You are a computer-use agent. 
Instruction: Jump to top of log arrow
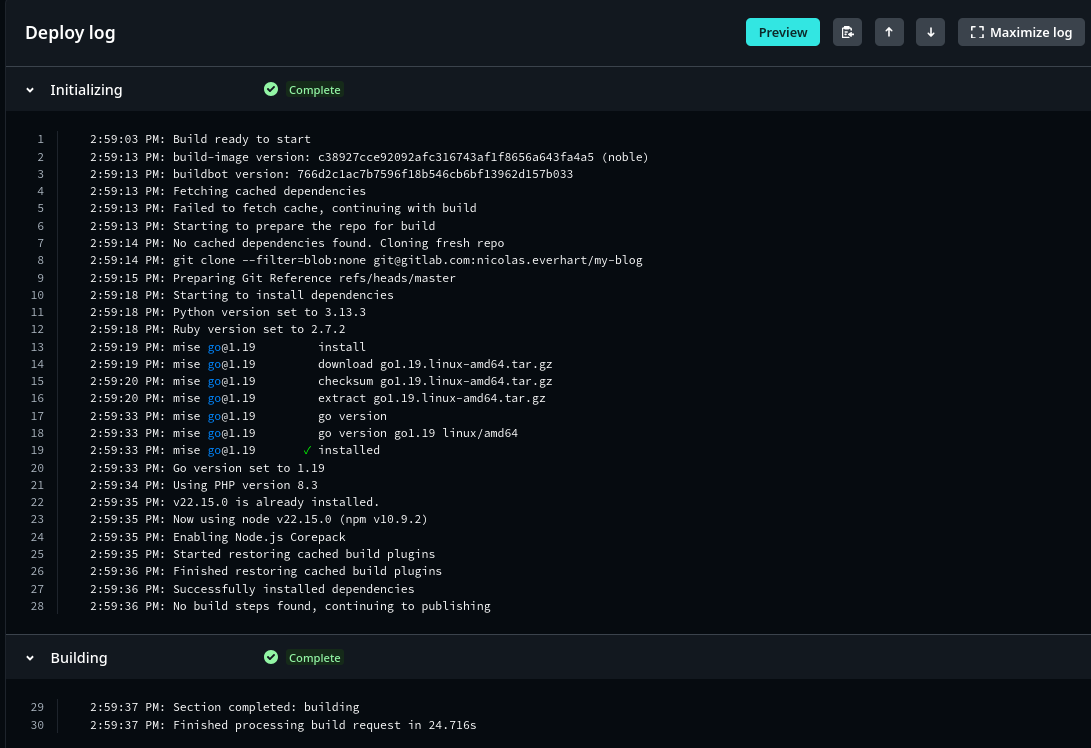coord(889,32)
